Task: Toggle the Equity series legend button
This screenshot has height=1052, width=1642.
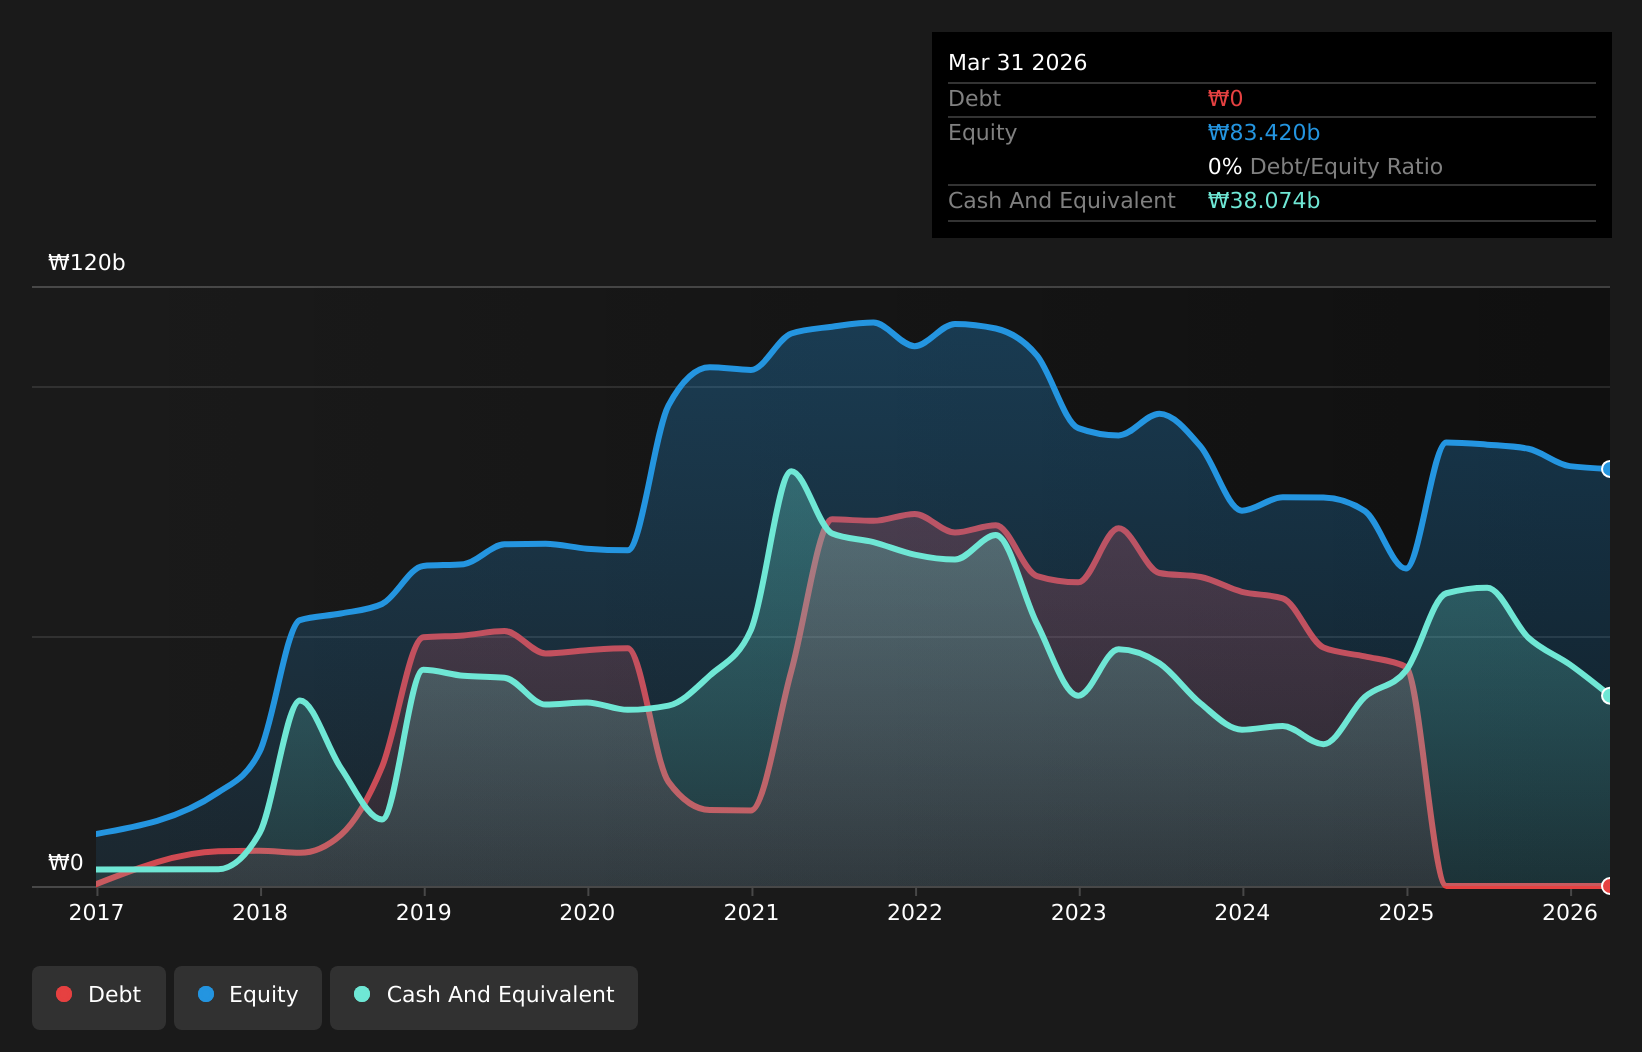Action: [248, 997]
